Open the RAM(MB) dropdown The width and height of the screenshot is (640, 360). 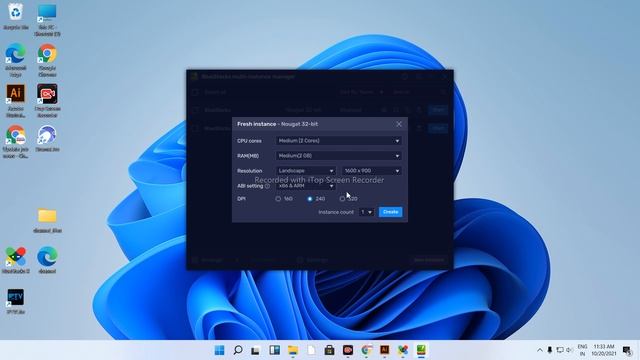pyautogui.click(x=339, y=156)
